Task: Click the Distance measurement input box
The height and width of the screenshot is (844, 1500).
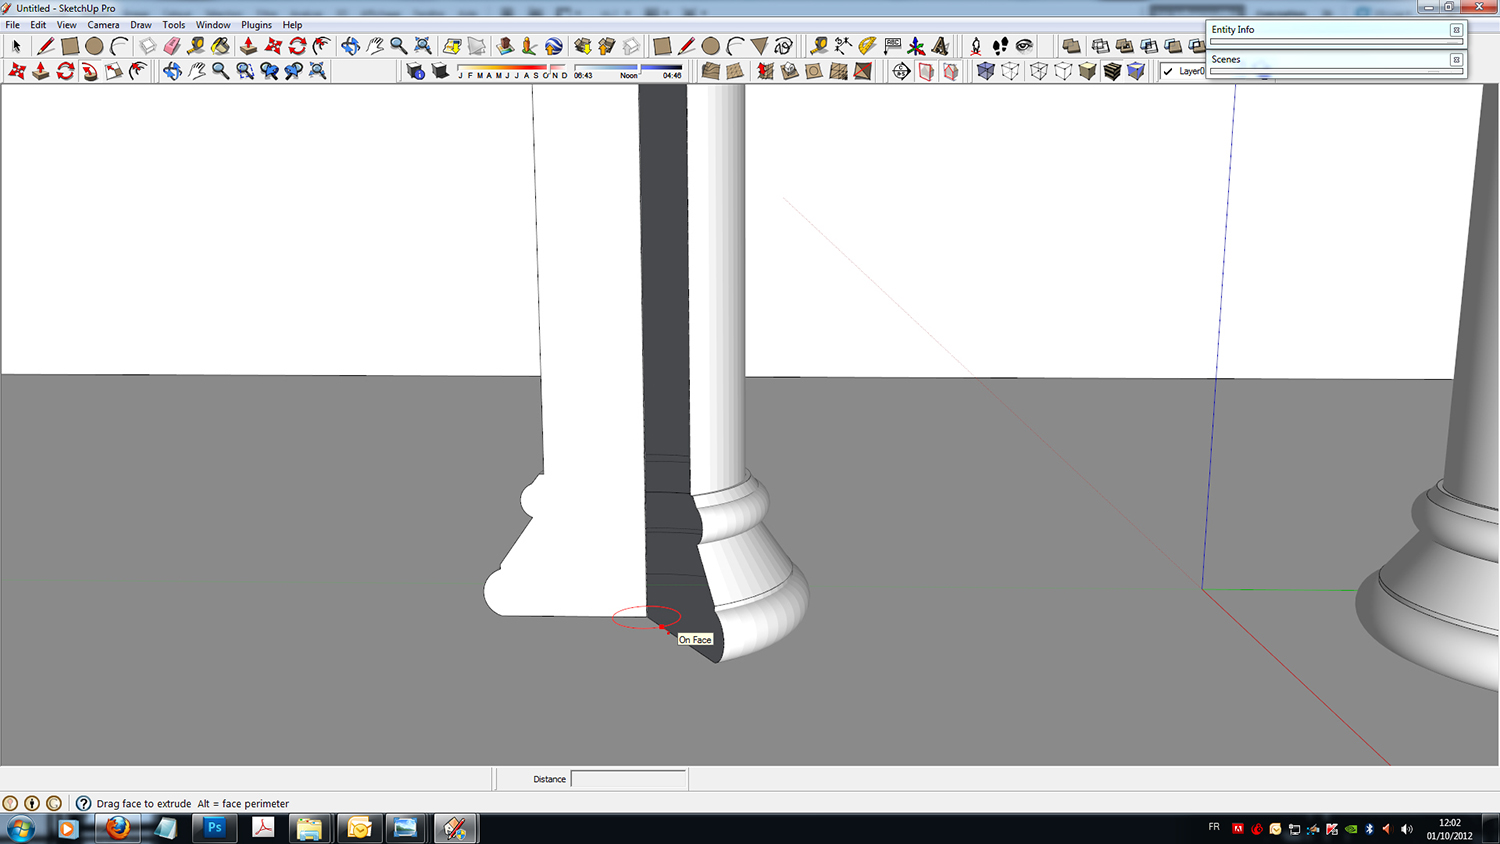Action: pos(628,779)
